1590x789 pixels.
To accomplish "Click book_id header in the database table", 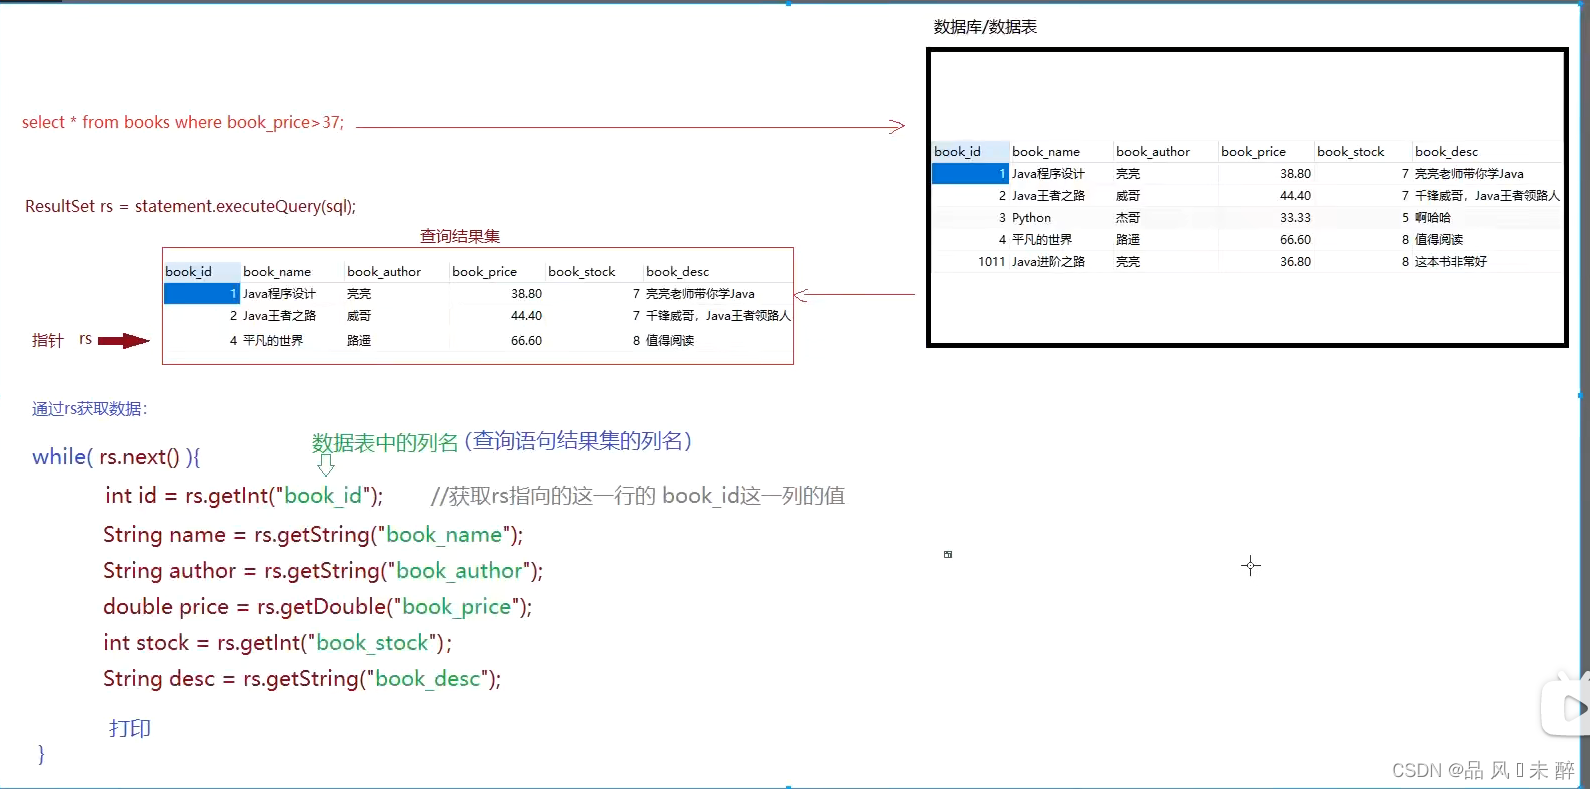I will (957, 151).
